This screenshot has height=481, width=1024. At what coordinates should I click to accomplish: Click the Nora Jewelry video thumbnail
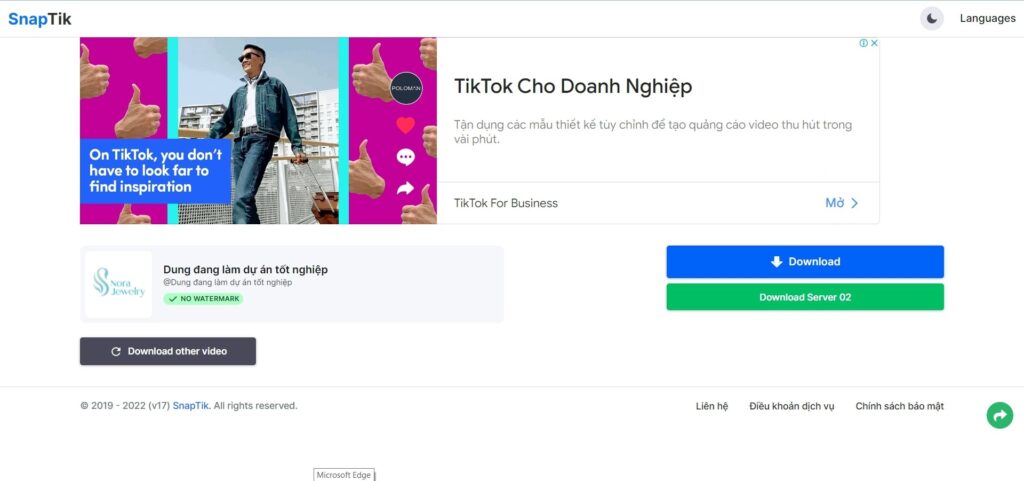pyautogui.click(x=119, y=284)
